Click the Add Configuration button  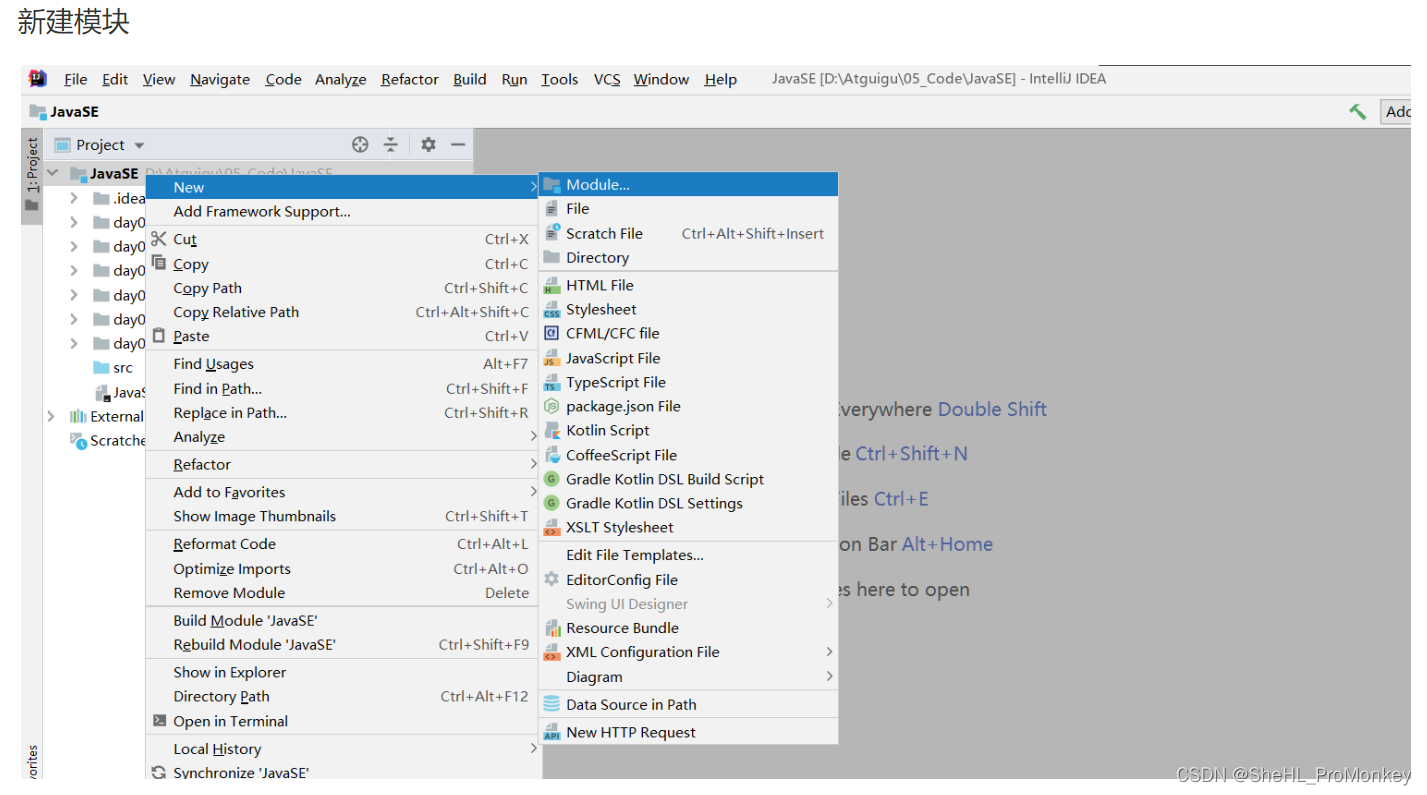pyautogui.click(x=1396, y=111)
